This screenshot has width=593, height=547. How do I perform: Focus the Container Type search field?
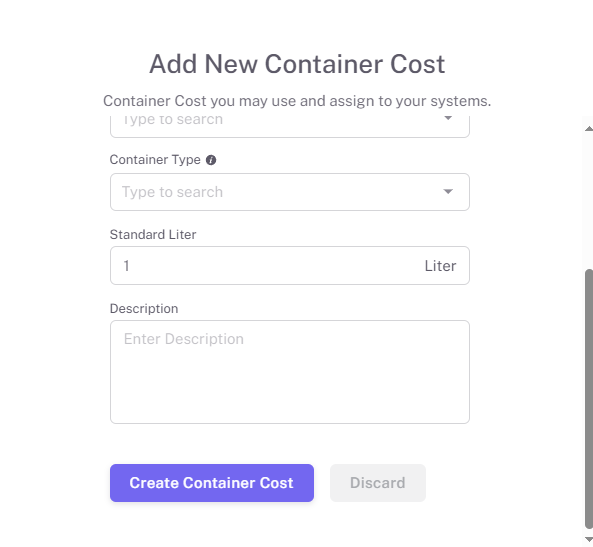pyautogui.click(x=290, y=192)
